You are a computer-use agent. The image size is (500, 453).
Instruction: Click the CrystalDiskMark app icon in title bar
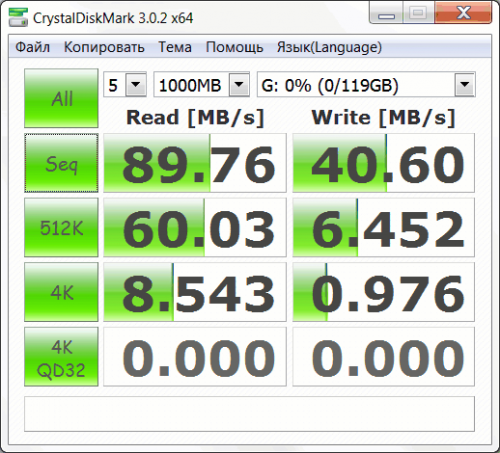pyautogui.click(x=18, y=17)
